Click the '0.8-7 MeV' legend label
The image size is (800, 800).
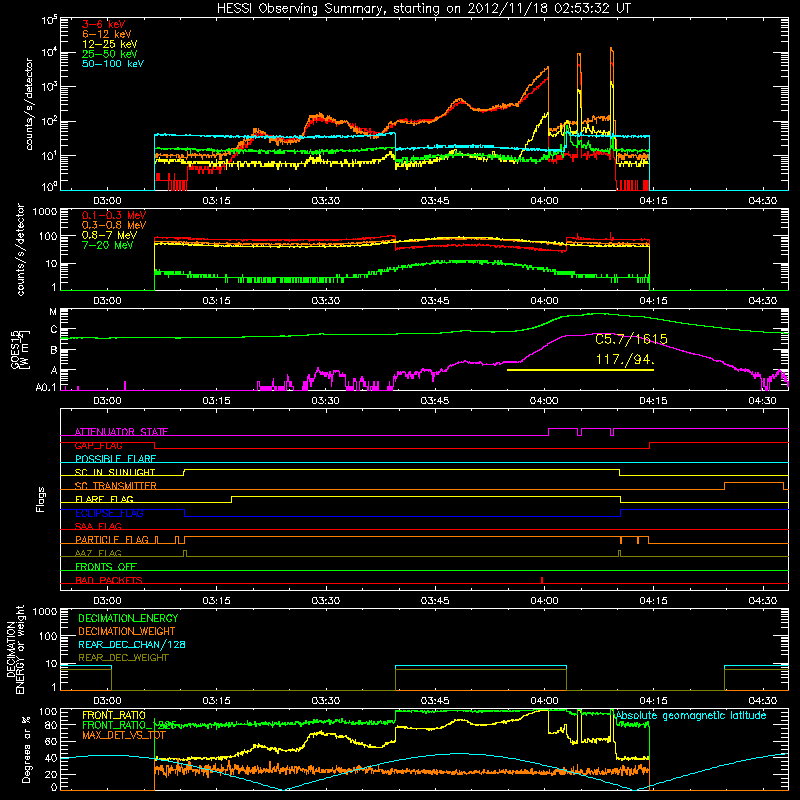pos(109,235)
